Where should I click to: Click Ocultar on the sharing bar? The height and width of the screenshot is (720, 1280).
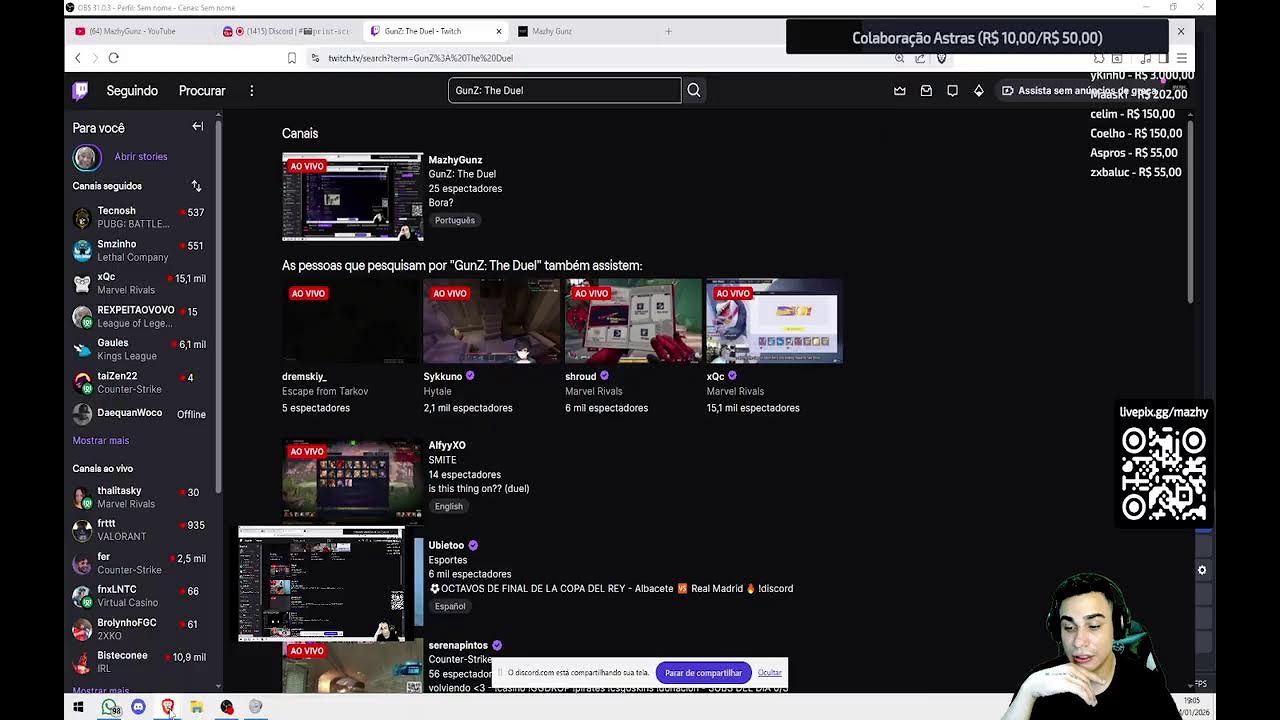[x=769, y=673]
